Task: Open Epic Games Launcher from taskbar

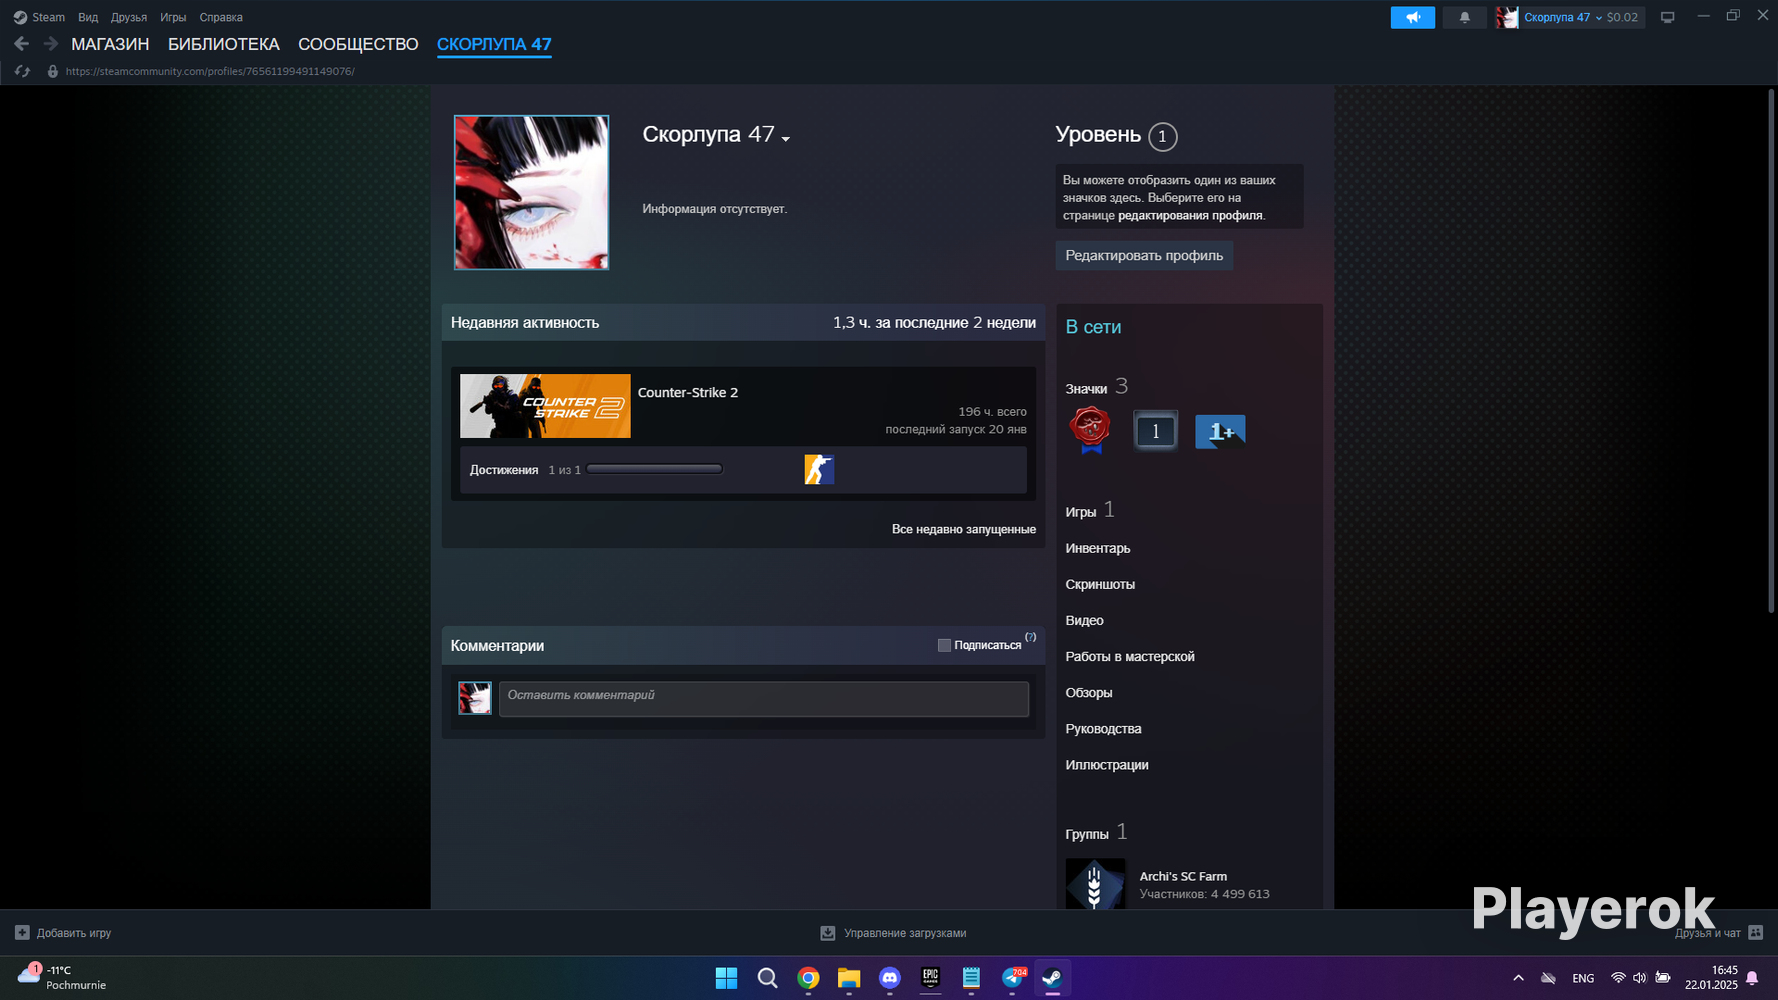Action: [930, 978]
